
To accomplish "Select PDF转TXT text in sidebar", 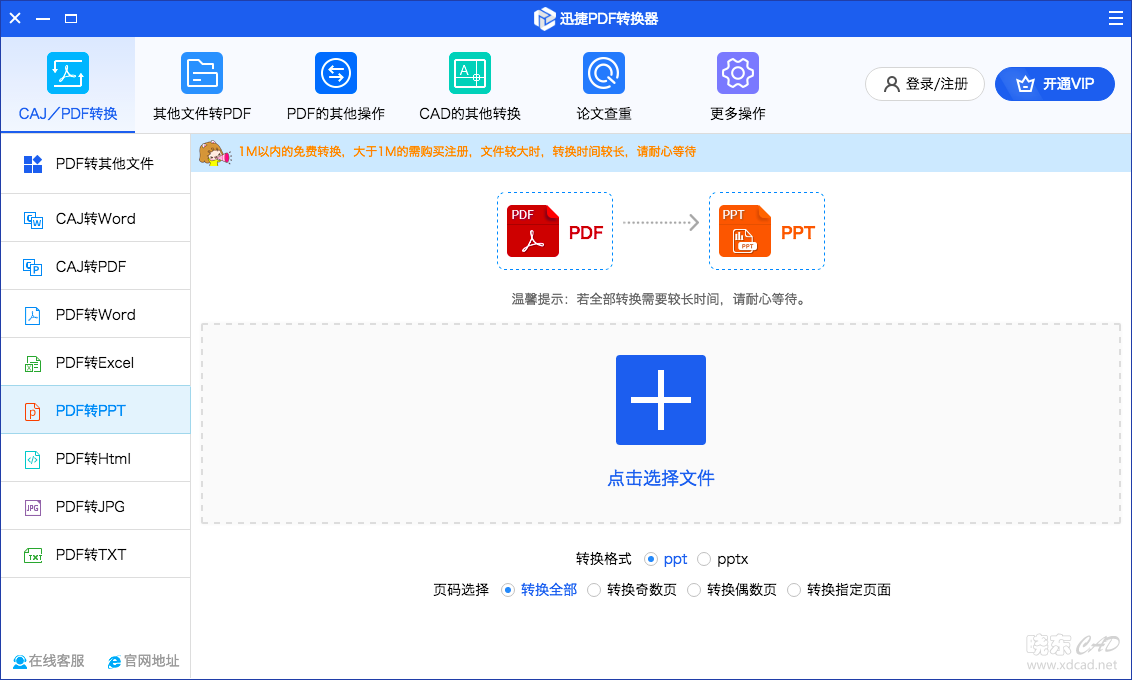I will pyautogui.click(x=91, y=555).
